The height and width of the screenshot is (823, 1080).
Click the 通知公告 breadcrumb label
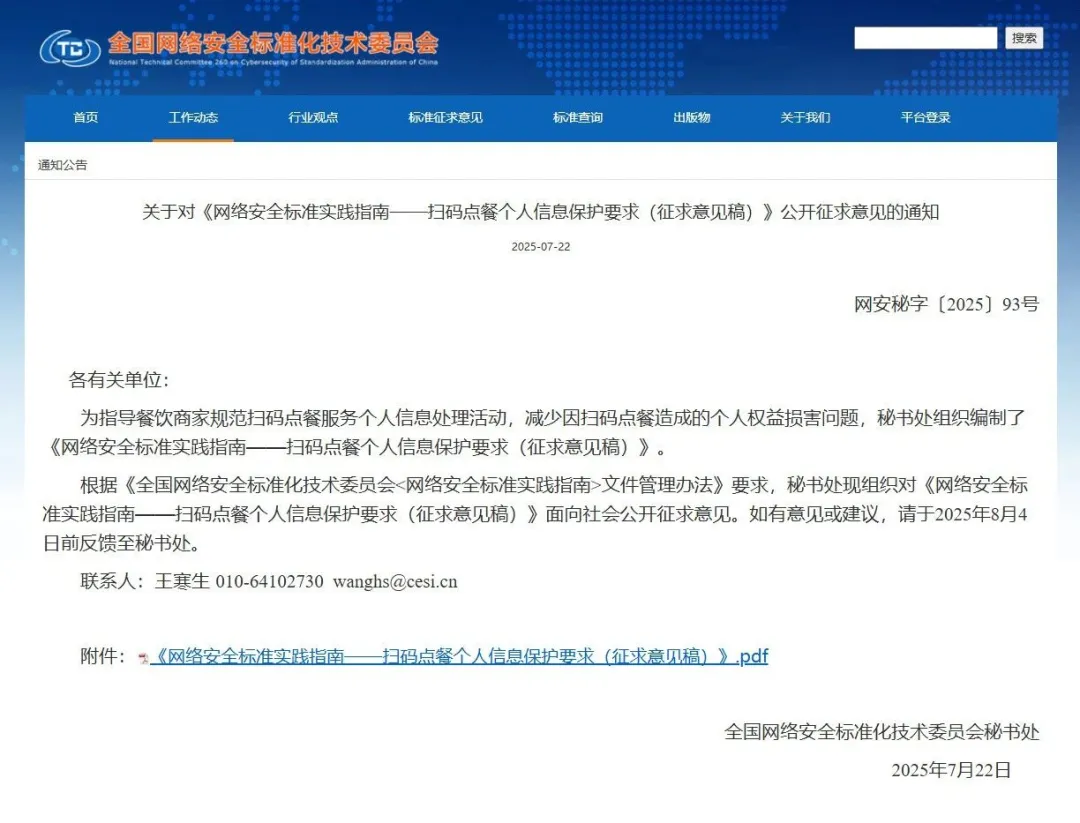point(62,165)
